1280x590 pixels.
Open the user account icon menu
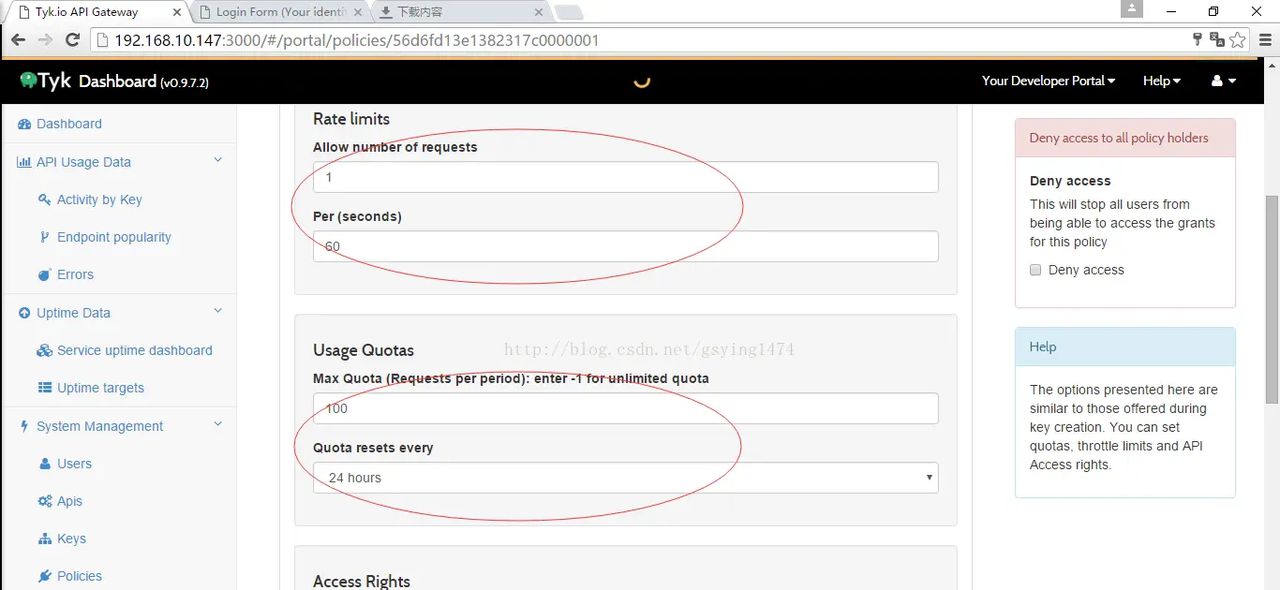tap(1224, 81)
